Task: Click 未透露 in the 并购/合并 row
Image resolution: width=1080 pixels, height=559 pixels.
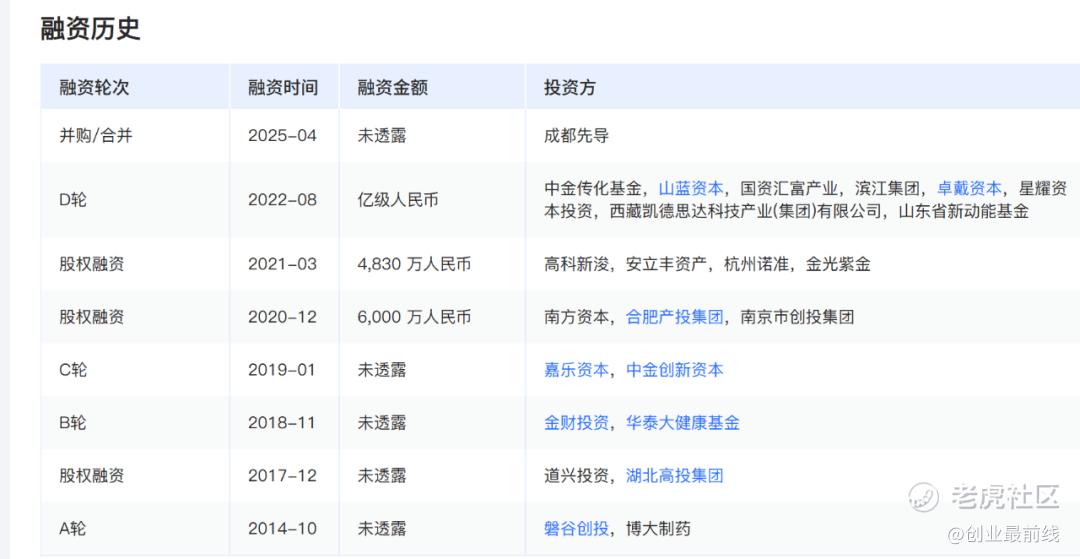Action: point(382,136)
